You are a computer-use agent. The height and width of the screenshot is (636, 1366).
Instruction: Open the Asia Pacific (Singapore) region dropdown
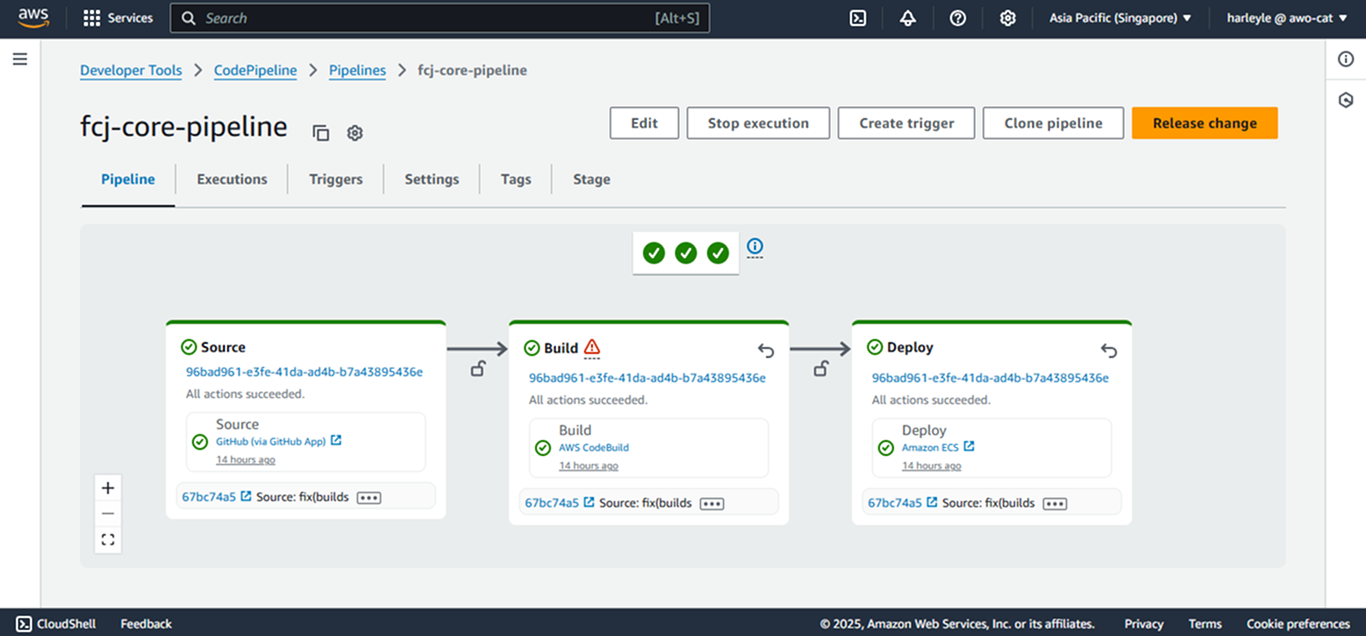(1120, 18)
